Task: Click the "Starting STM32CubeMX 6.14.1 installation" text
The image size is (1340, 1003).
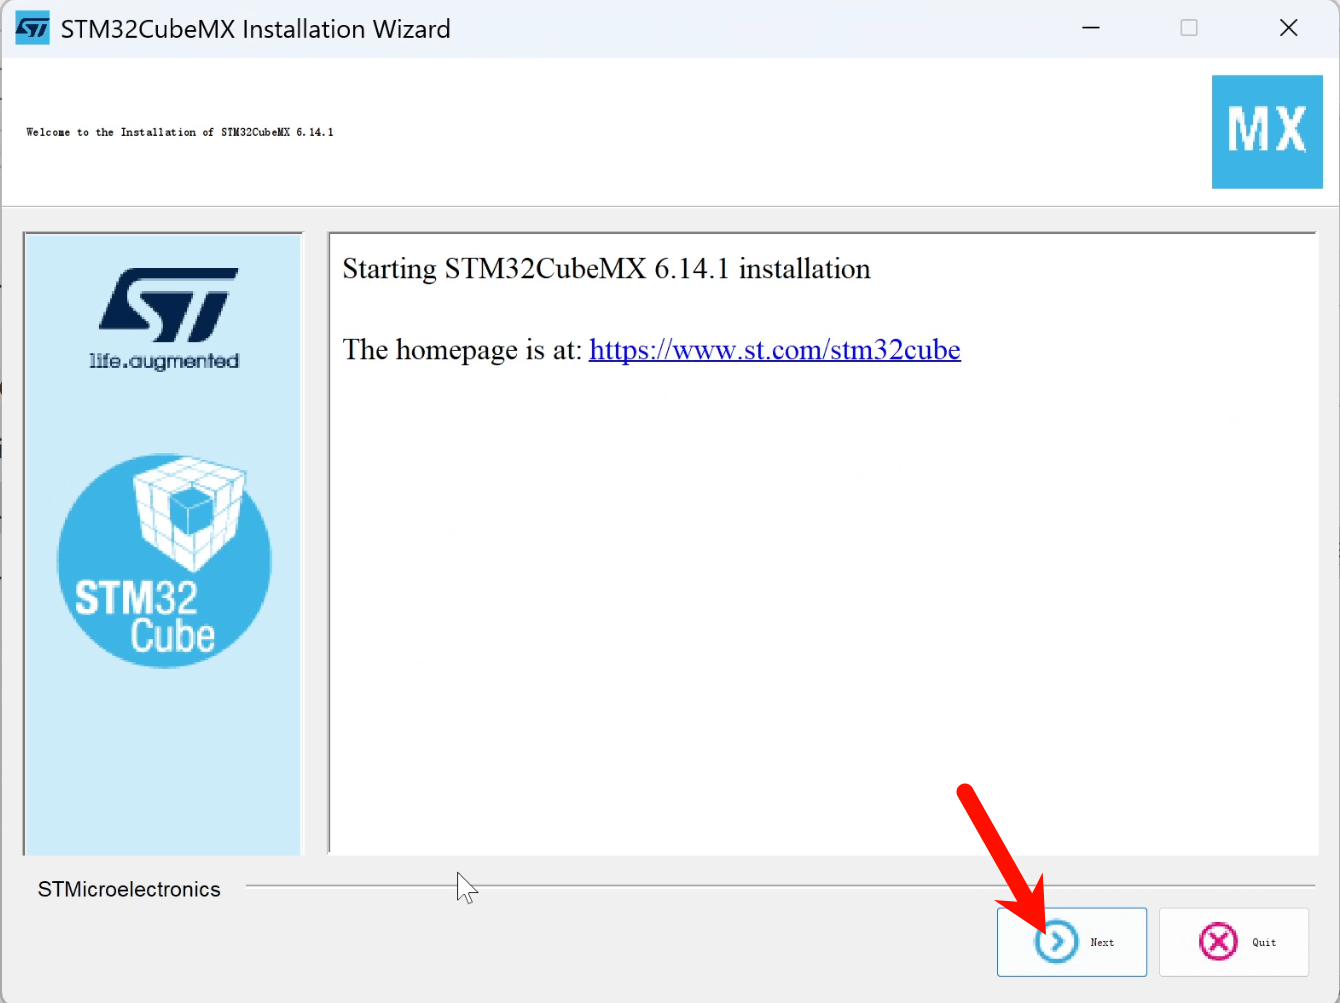Action: click(x=606, y=269)
